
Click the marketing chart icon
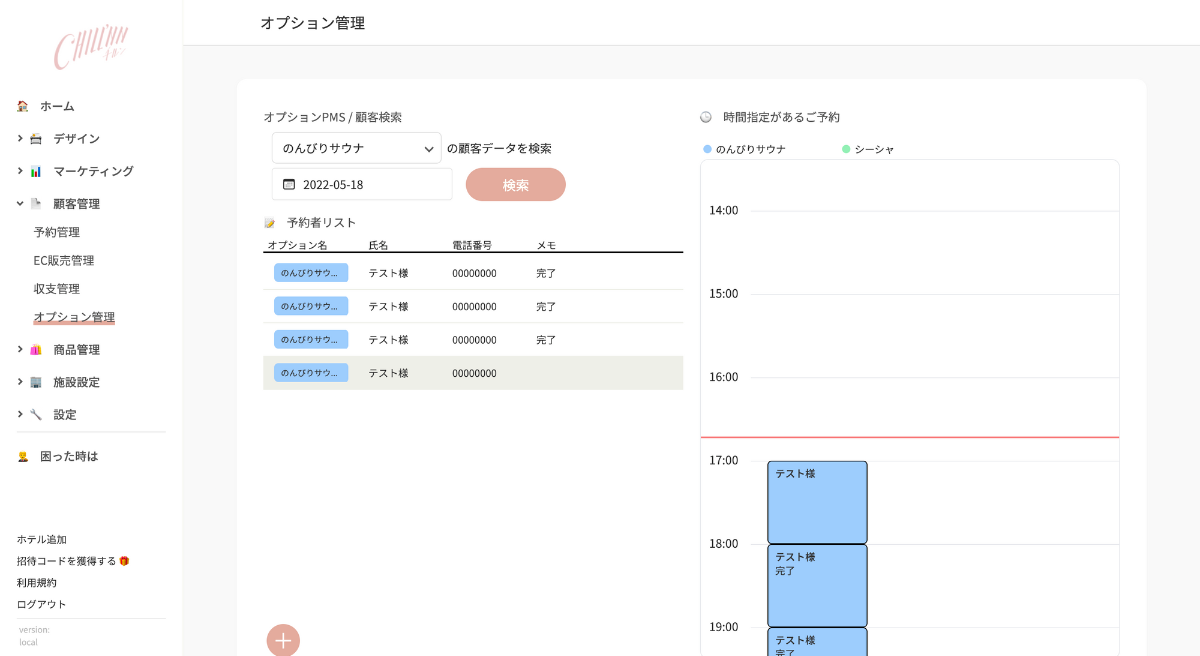point(36,171)
